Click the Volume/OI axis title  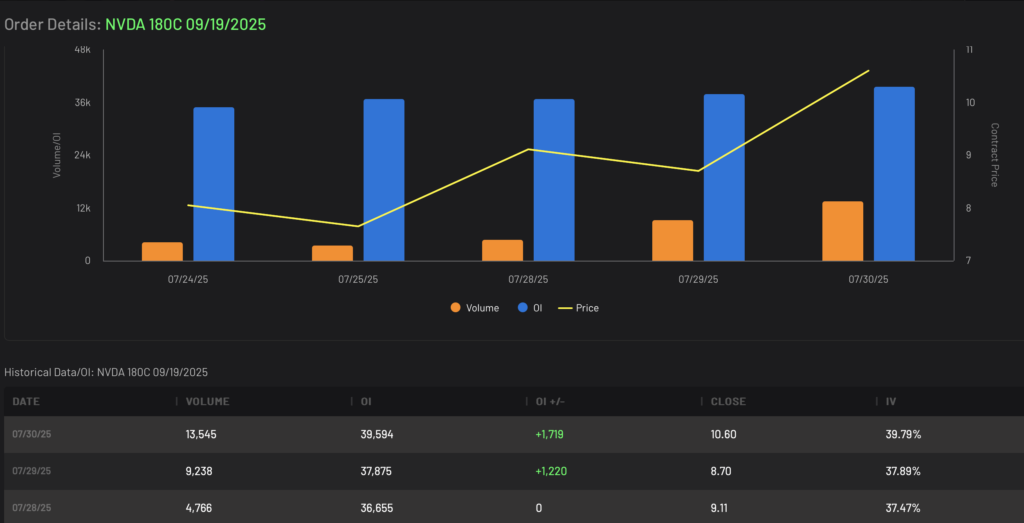click(57, 155)
